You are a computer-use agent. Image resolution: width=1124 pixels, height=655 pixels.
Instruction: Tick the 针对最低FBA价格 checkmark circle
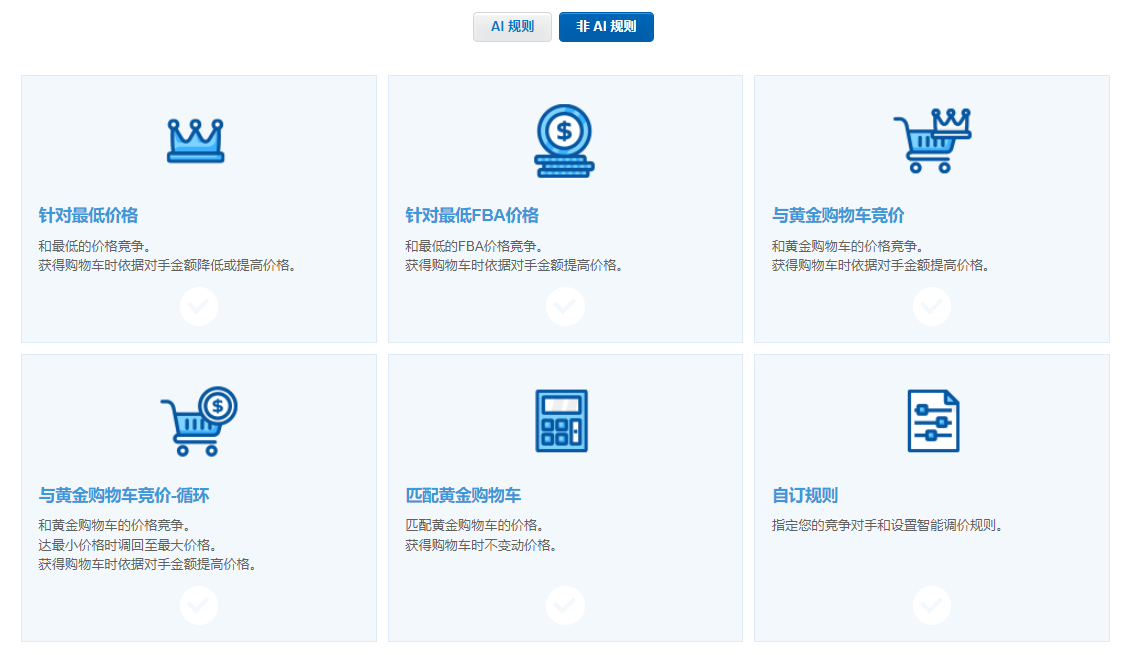click(x=565, y=307)
